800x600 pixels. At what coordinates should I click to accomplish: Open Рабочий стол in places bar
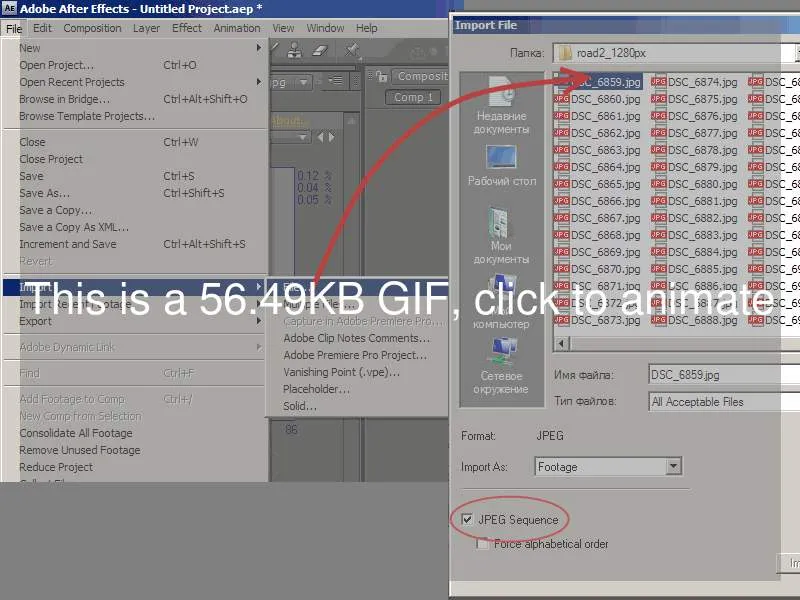click(x=502, y=166)
